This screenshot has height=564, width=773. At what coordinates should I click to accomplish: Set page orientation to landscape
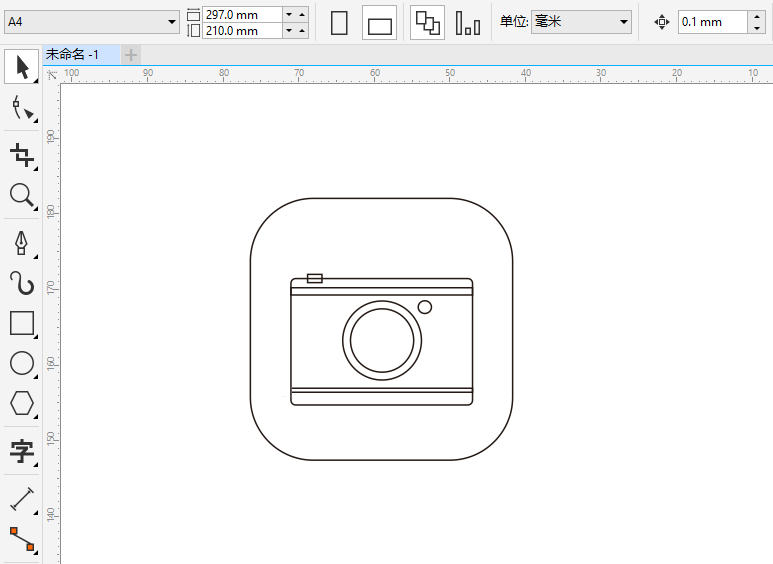(x=379, y=23)
